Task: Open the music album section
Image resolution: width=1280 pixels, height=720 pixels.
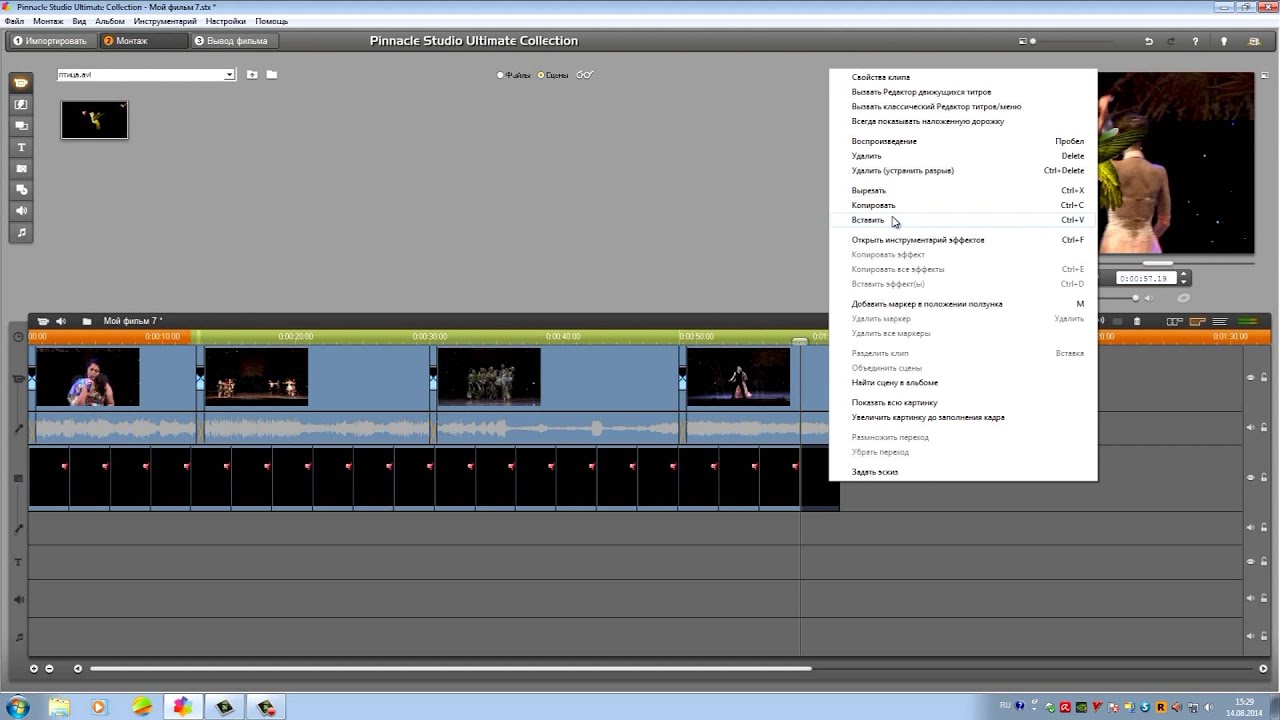Action: click(21, 232)
